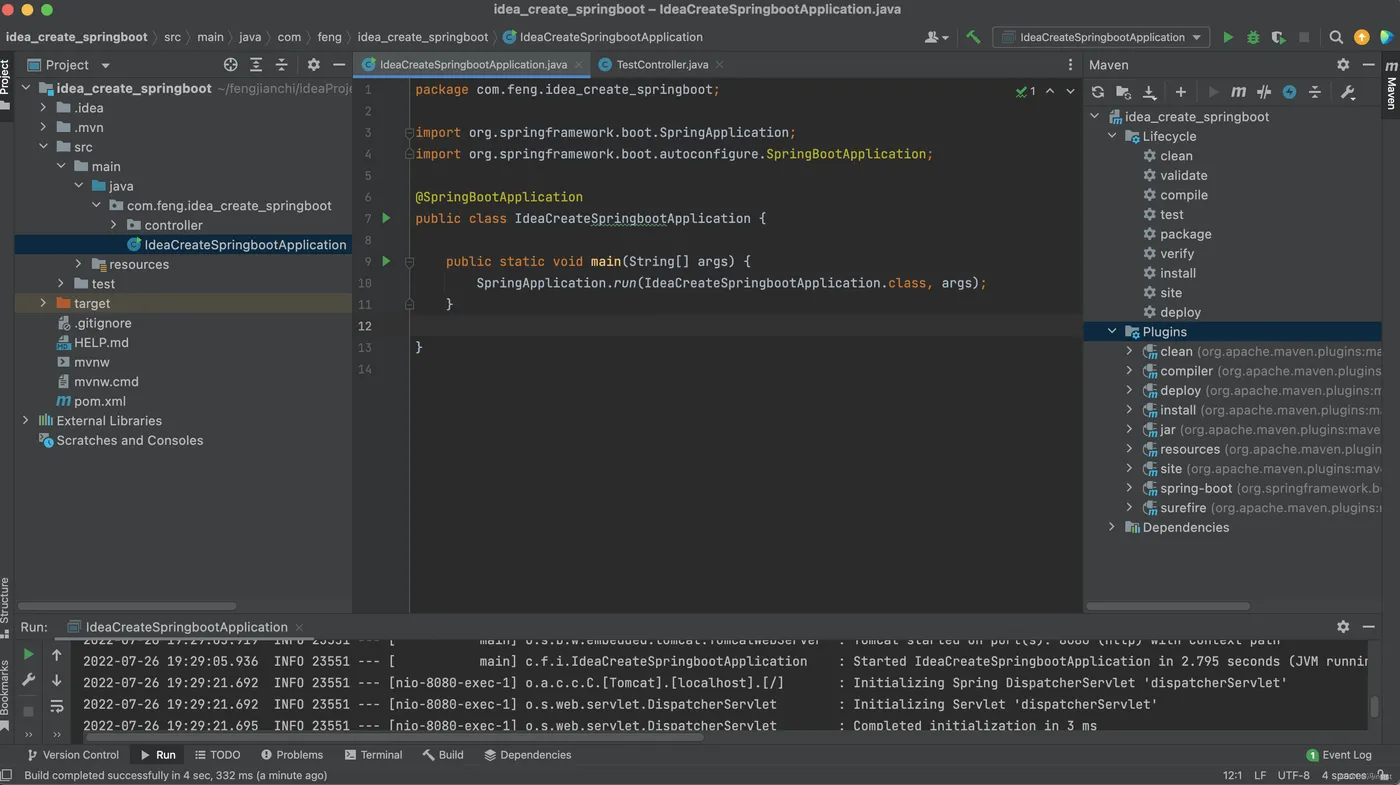
Task: Expand Maven Dependencies node
Action: tap(1112, 527)
